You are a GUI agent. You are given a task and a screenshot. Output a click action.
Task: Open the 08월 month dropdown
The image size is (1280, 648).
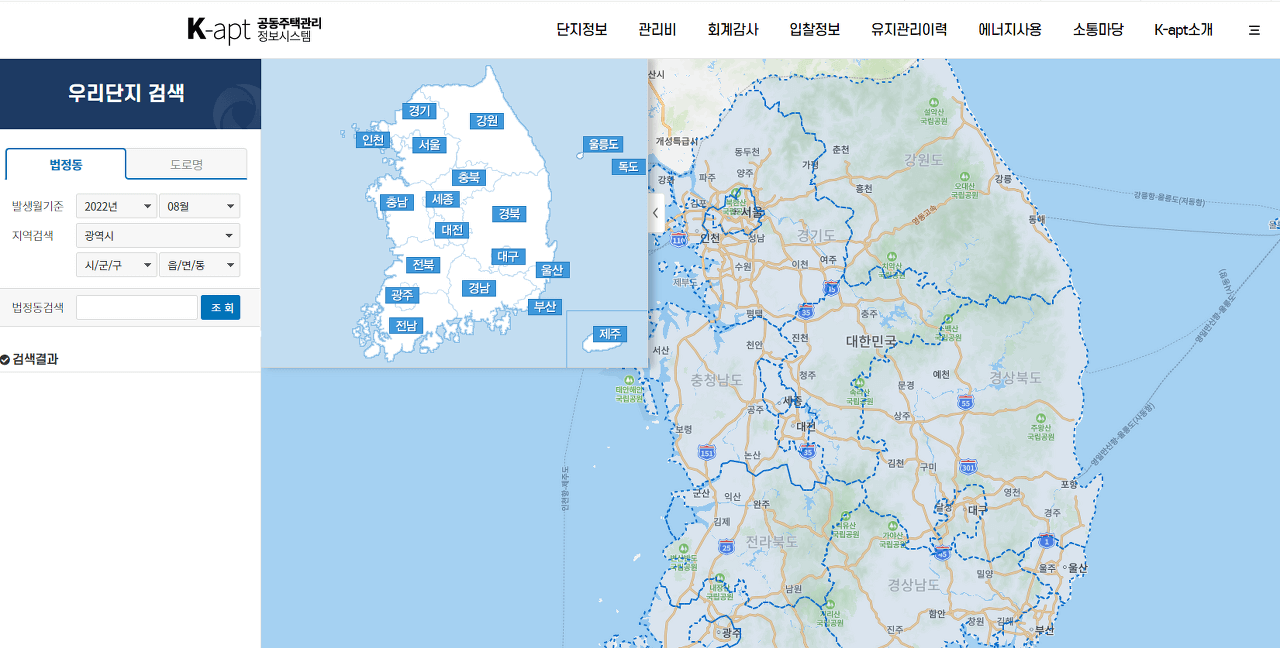click(199, 204)
